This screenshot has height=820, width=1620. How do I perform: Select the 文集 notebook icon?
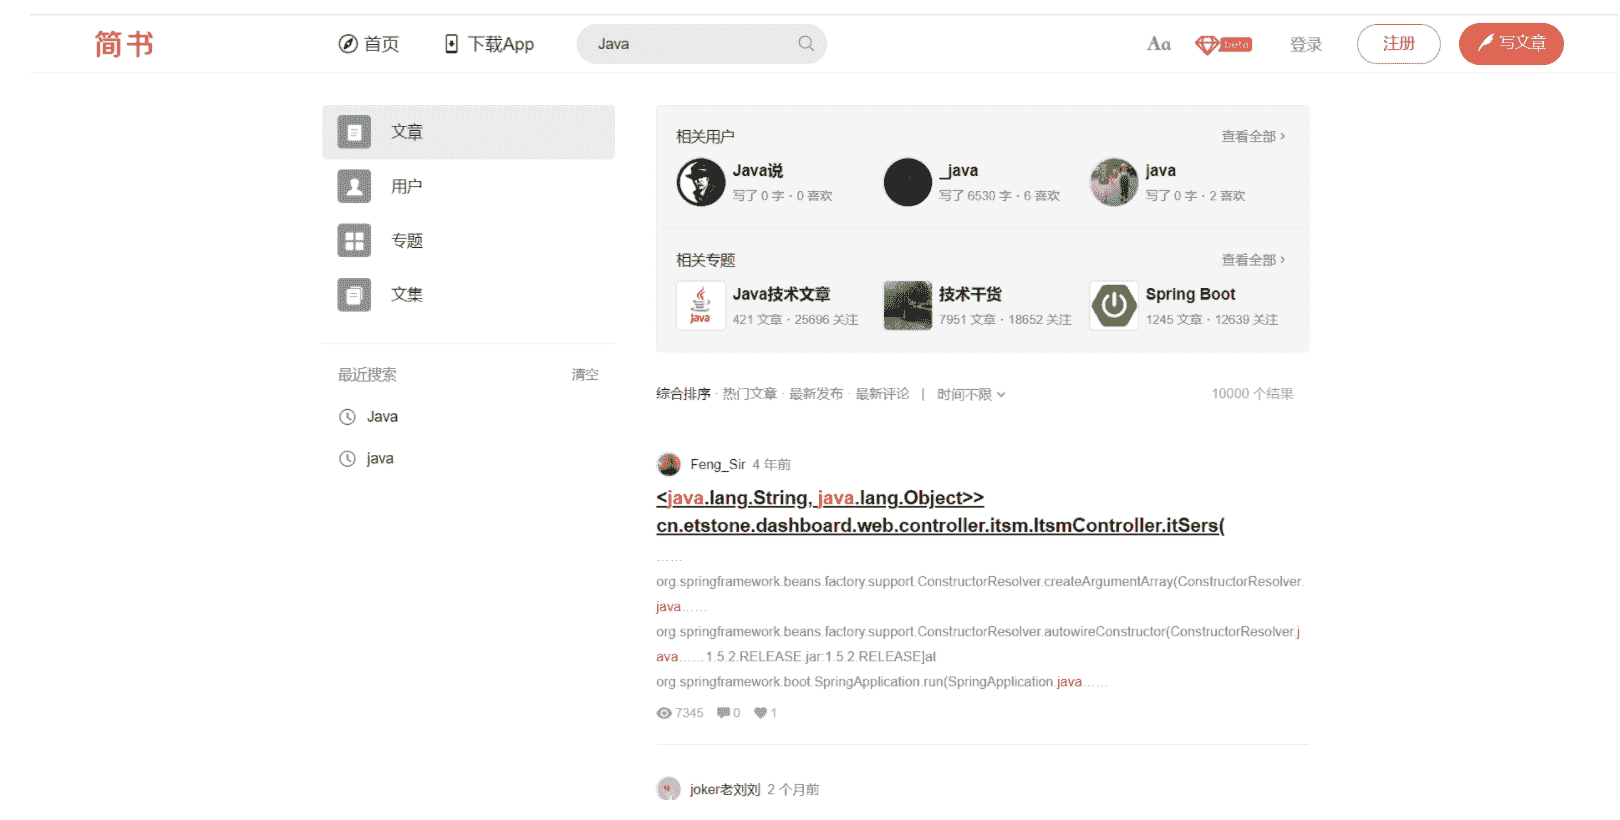click(354, 295)
